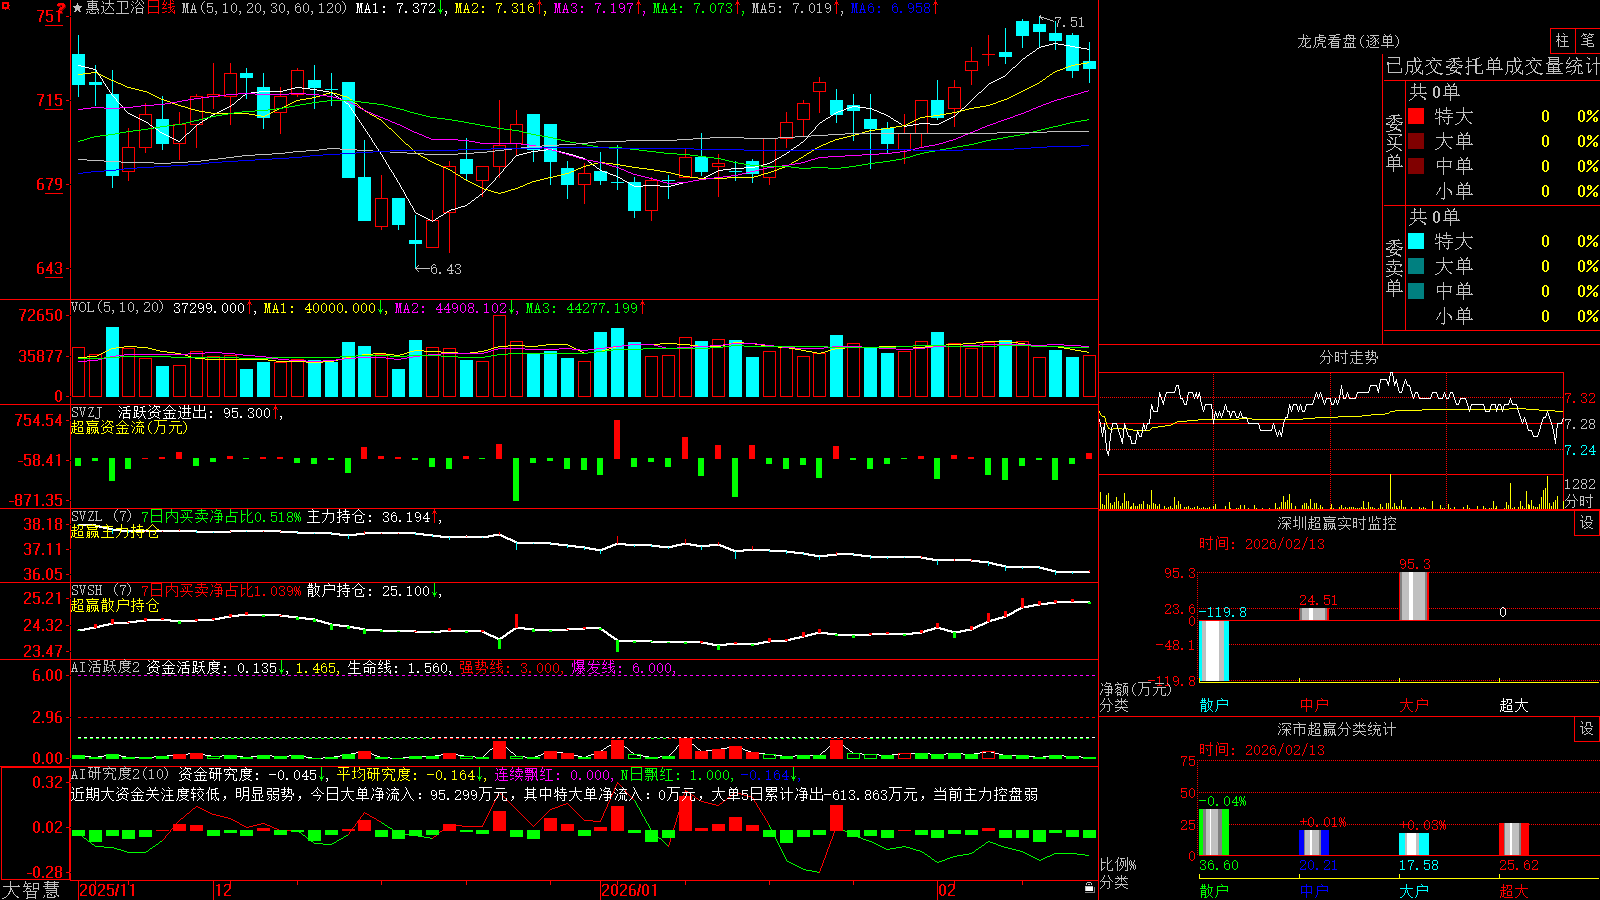The width and height of the screenshot is (1600, 900).
Task: Open SVSH (7) indicator label
Action: pos(101,591)
